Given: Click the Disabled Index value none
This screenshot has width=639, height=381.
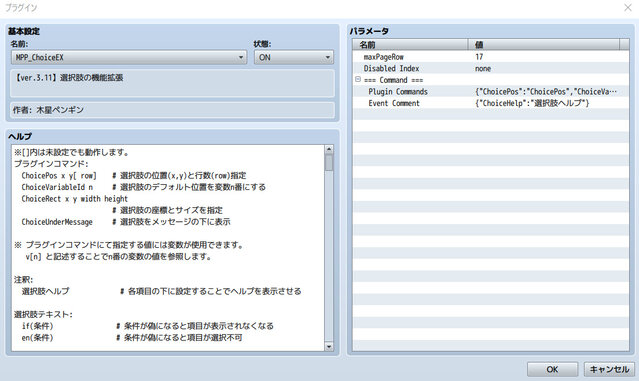Looking at the screenshot, I should pyautogui.click(x=483, y=68).
